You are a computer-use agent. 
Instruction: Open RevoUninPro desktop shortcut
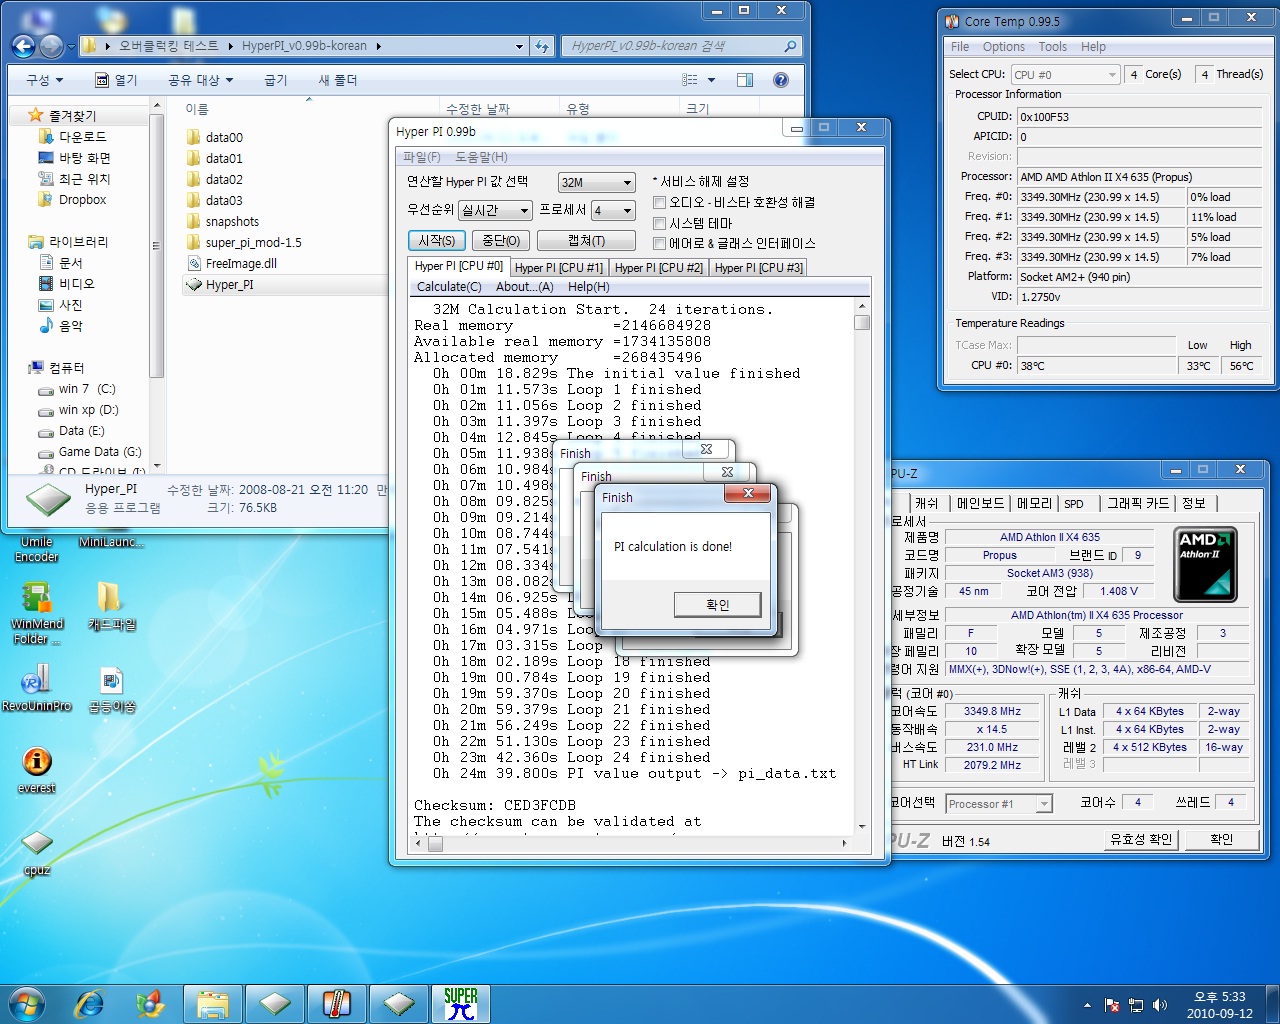[37, 688]
